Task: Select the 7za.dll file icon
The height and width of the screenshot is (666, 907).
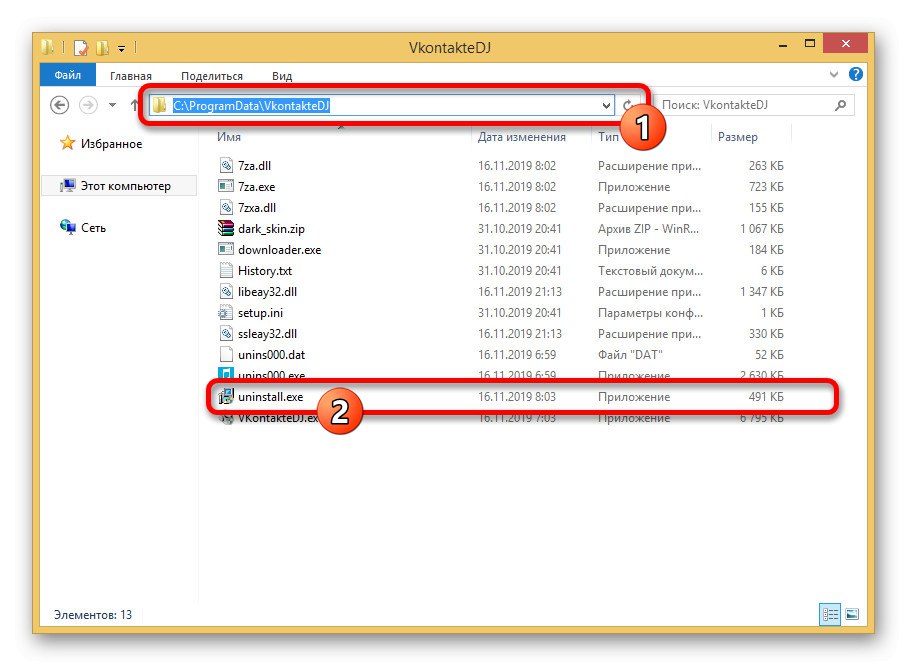Action: pyautogui.click(x=226, y=165)
